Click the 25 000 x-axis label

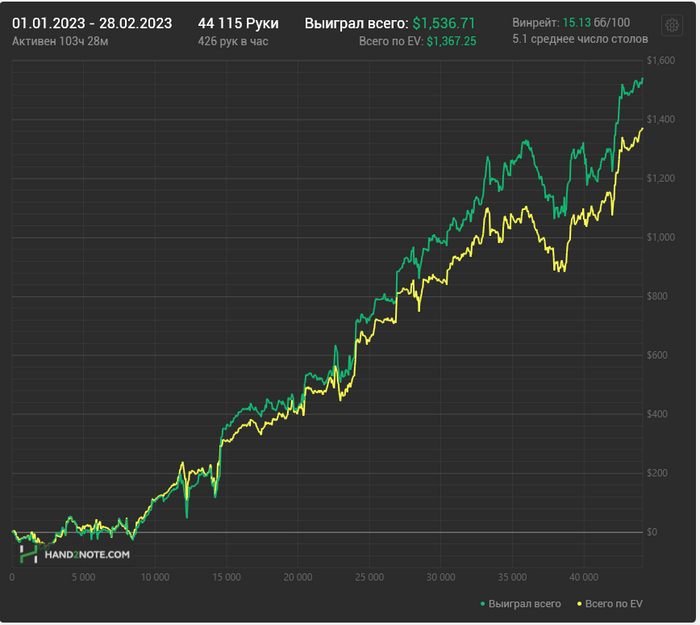click(x=369, y=577)
